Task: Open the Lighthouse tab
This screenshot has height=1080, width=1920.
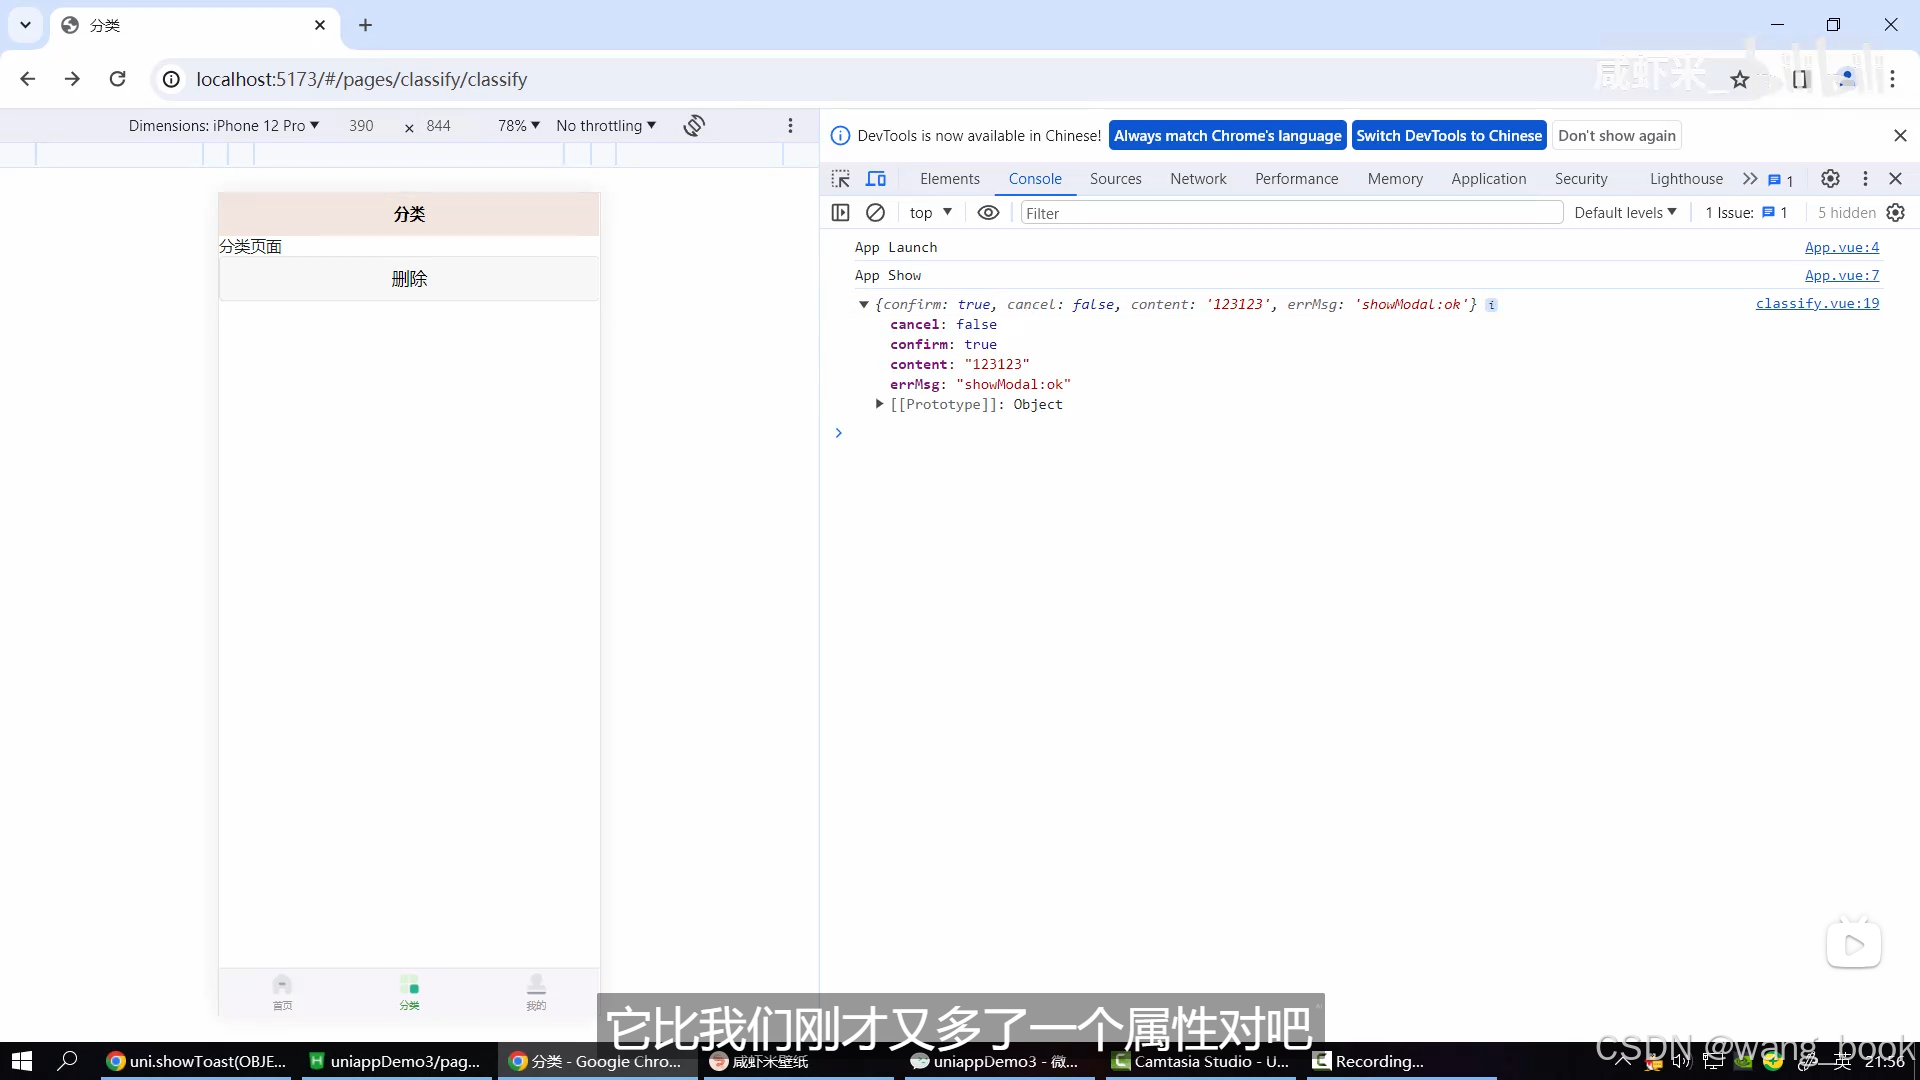Action: tap(1686, 178)
